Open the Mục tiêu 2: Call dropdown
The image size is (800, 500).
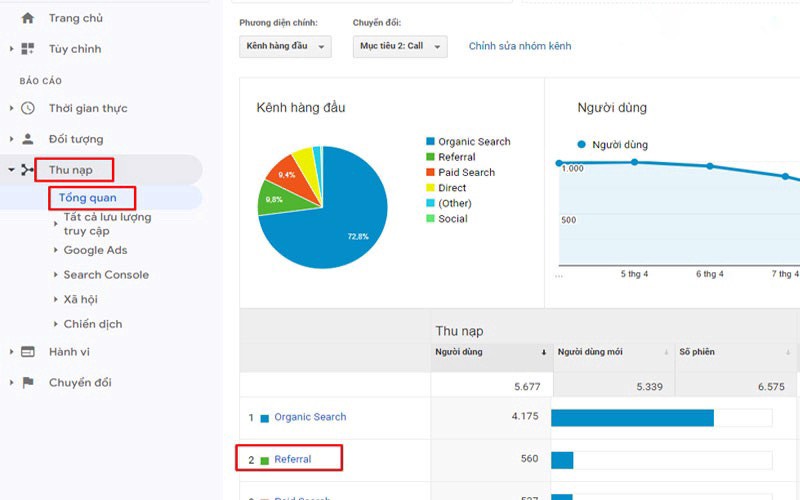click(x=400, y=46)
